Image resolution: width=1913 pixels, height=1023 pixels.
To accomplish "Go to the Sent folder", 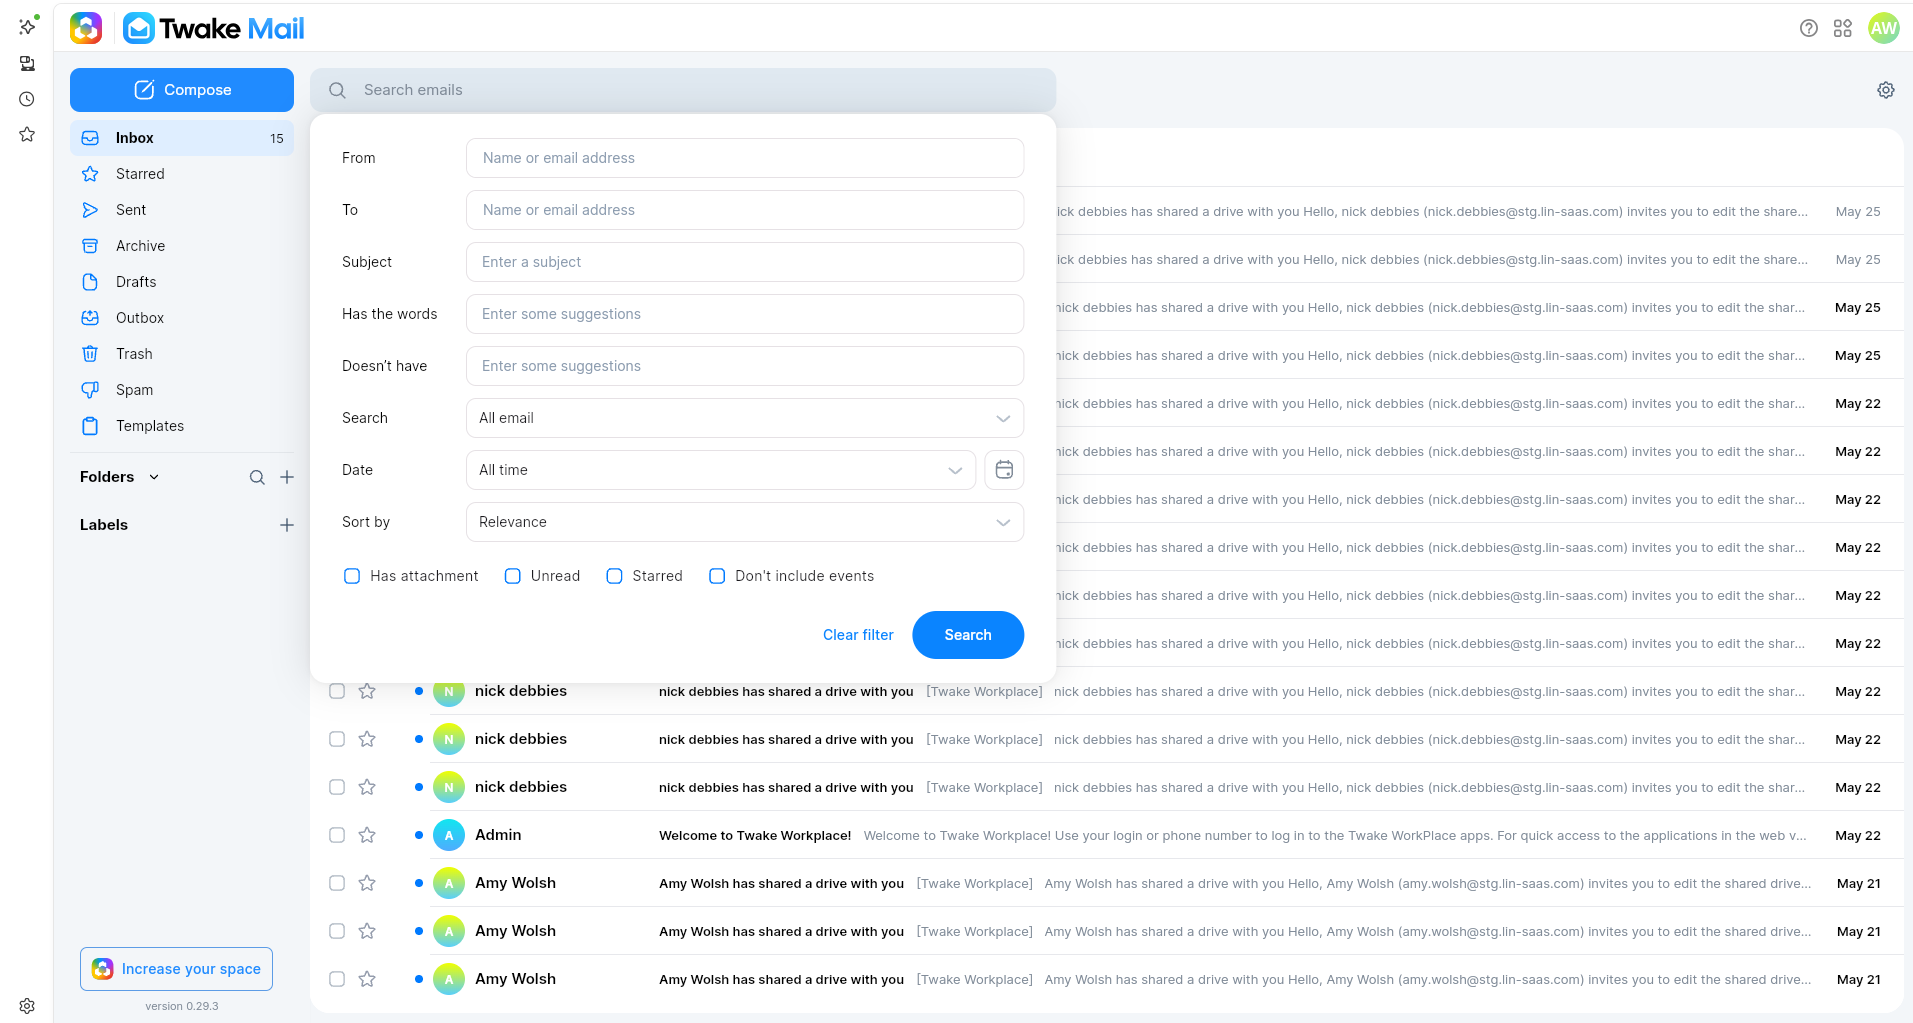I will pos(182,210).
